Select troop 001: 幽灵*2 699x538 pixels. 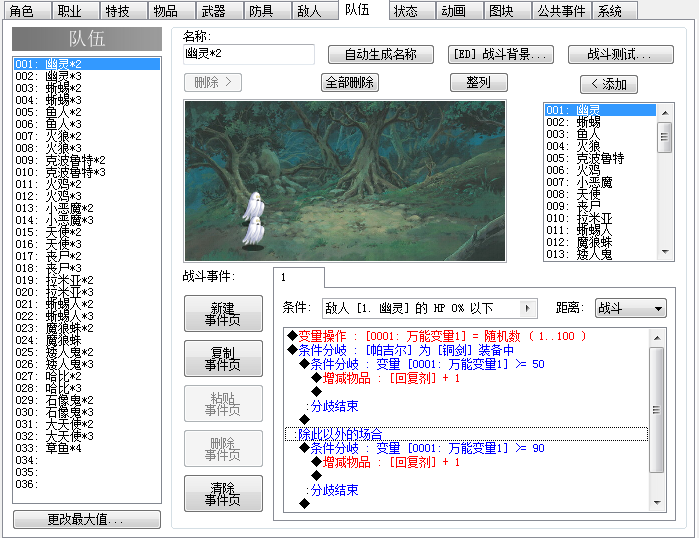point(87,64)
